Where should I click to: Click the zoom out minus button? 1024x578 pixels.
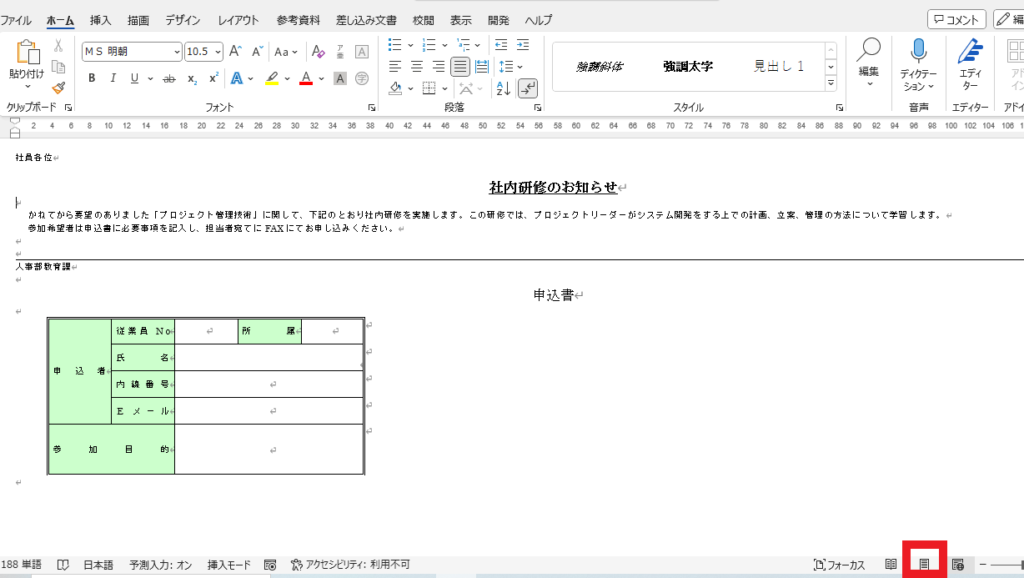point(982,564)
